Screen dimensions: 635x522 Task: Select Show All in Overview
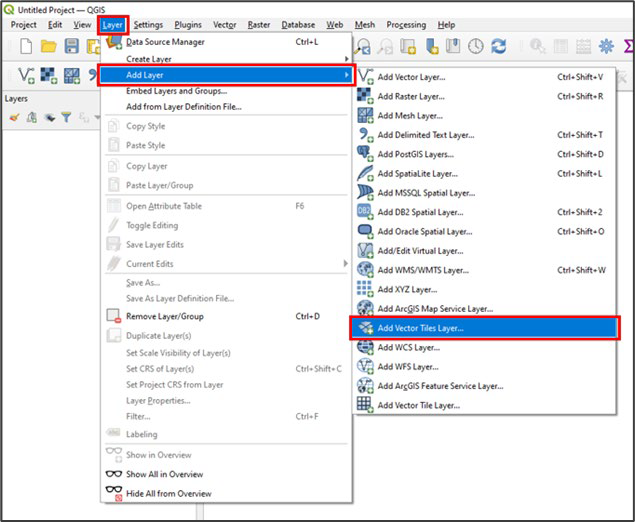tap(226, 474)
